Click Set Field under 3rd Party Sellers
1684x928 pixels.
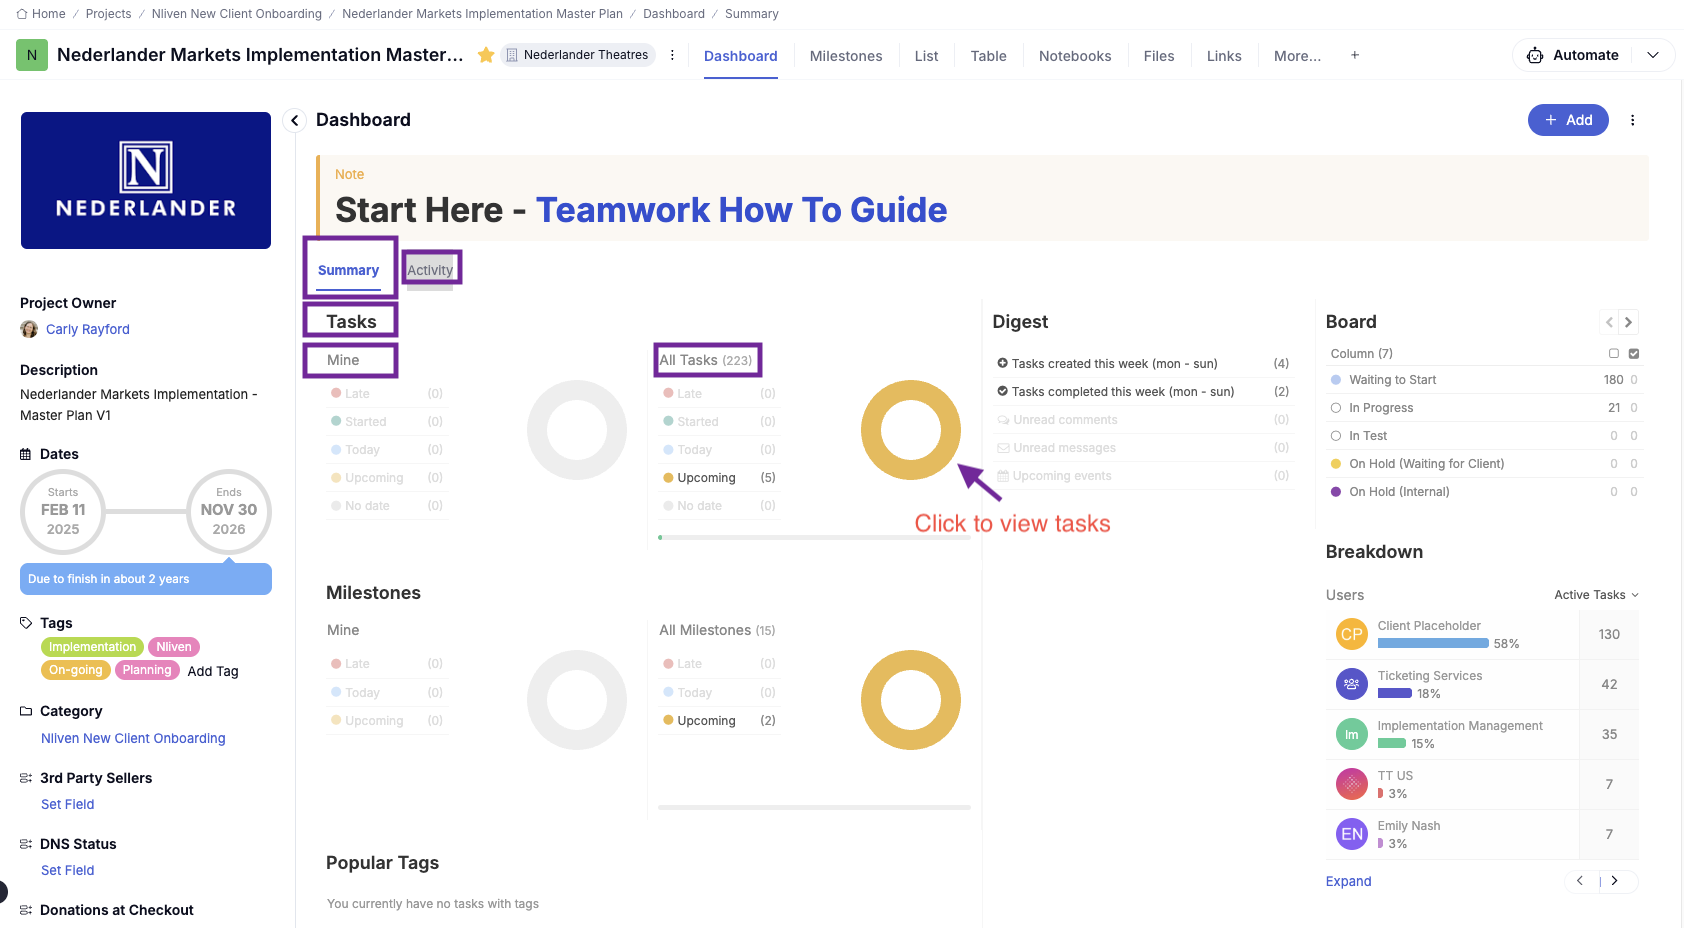[x=67, y=804]
